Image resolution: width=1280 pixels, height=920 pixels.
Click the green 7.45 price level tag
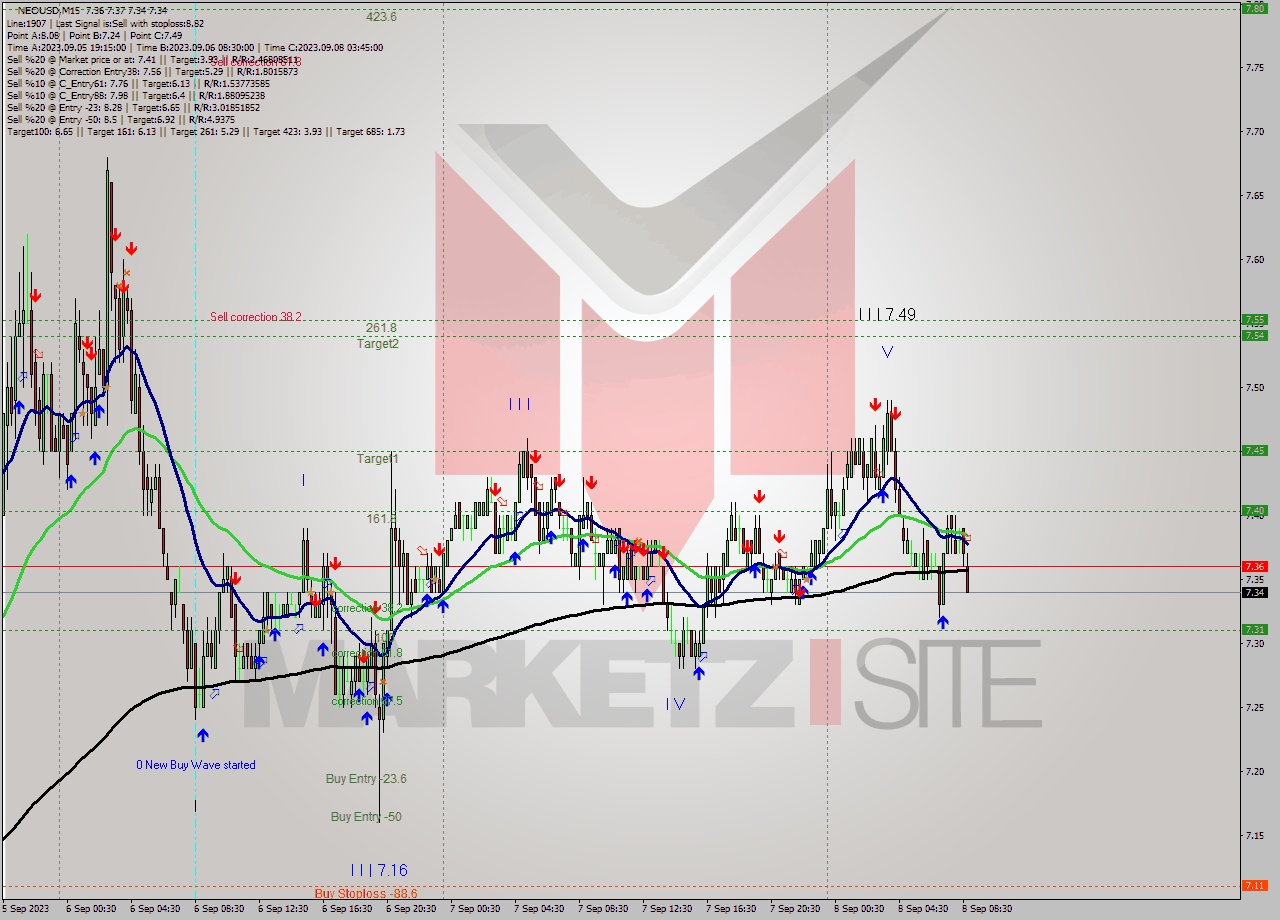pos(1254,451)
